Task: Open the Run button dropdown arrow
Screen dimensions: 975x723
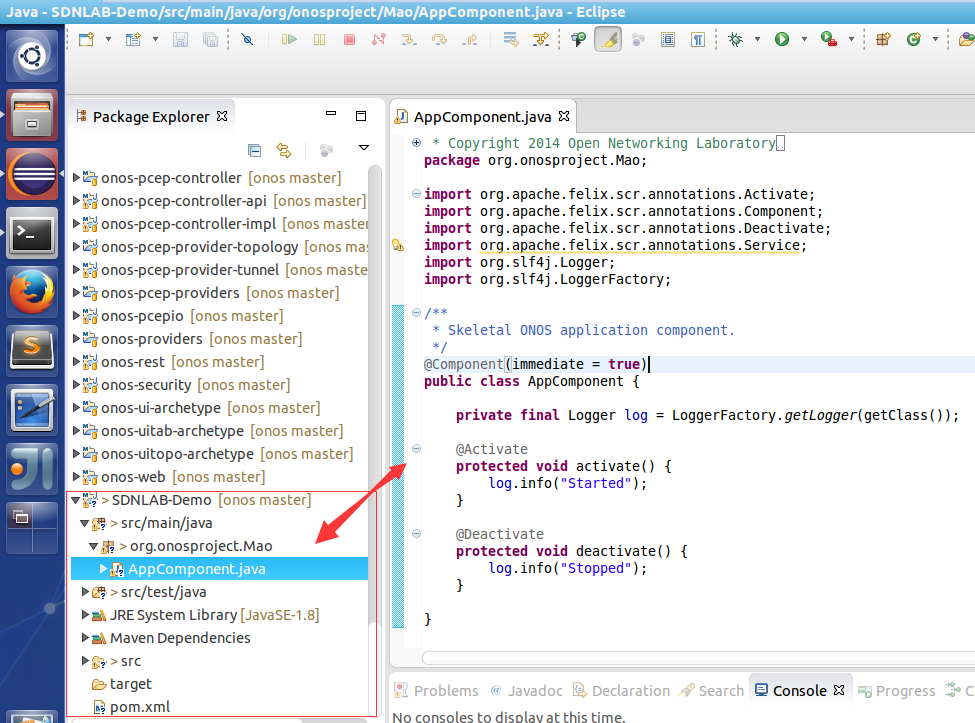Action: click(803, 40)
